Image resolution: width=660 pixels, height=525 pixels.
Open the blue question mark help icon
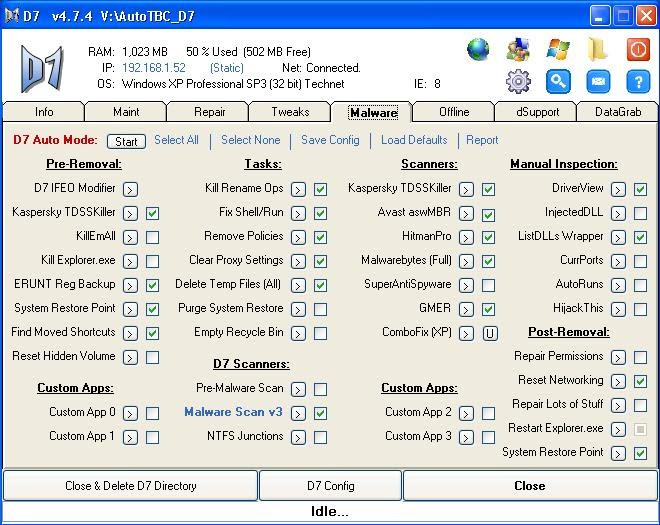coord(638,81)
